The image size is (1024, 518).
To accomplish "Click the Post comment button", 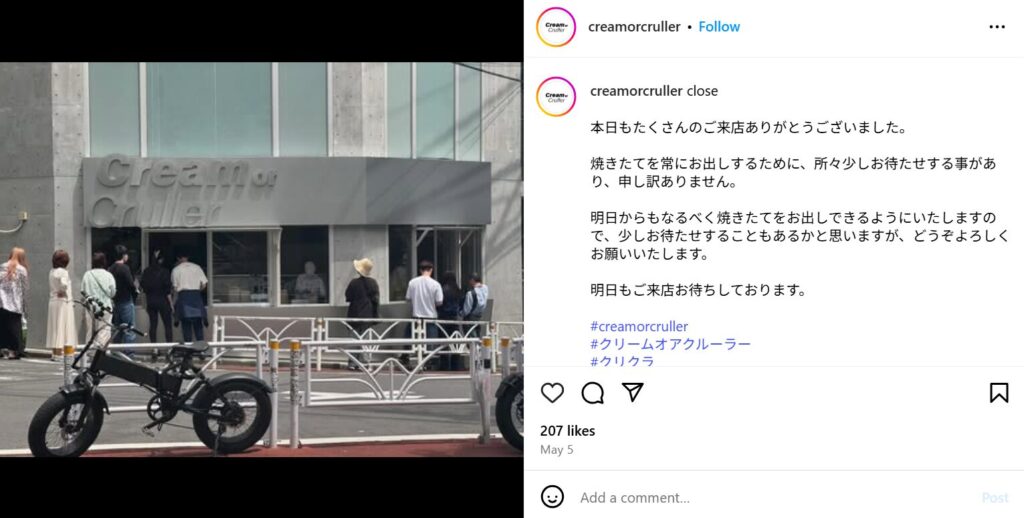I will click(x=995, y=498).
